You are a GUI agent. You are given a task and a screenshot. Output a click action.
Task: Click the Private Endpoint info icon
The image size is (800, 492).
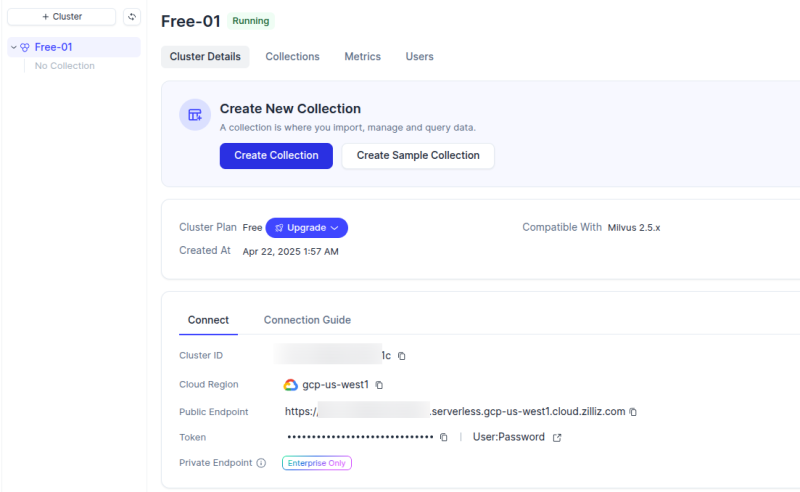point(261,463)
